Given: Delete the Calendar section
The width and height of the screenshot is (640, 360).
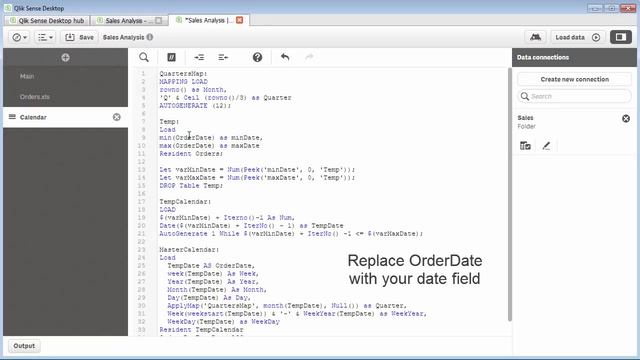Looking at the screenshot, I should pos(117,117).
